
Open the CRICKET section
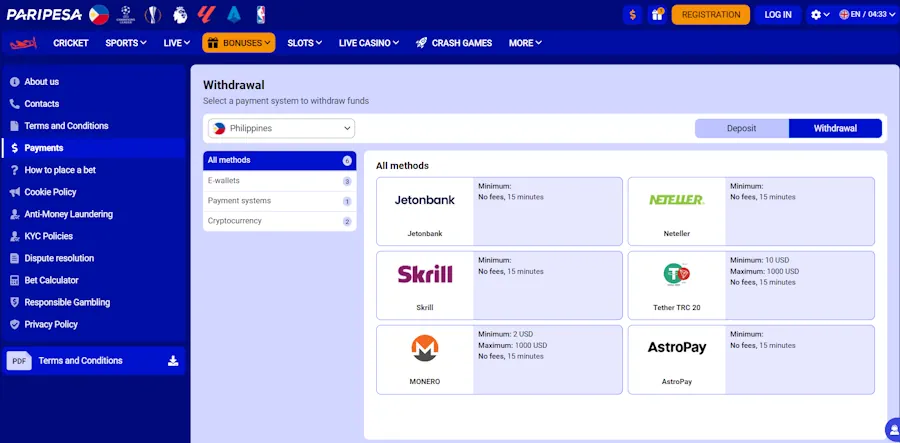[x=71, y=43]
